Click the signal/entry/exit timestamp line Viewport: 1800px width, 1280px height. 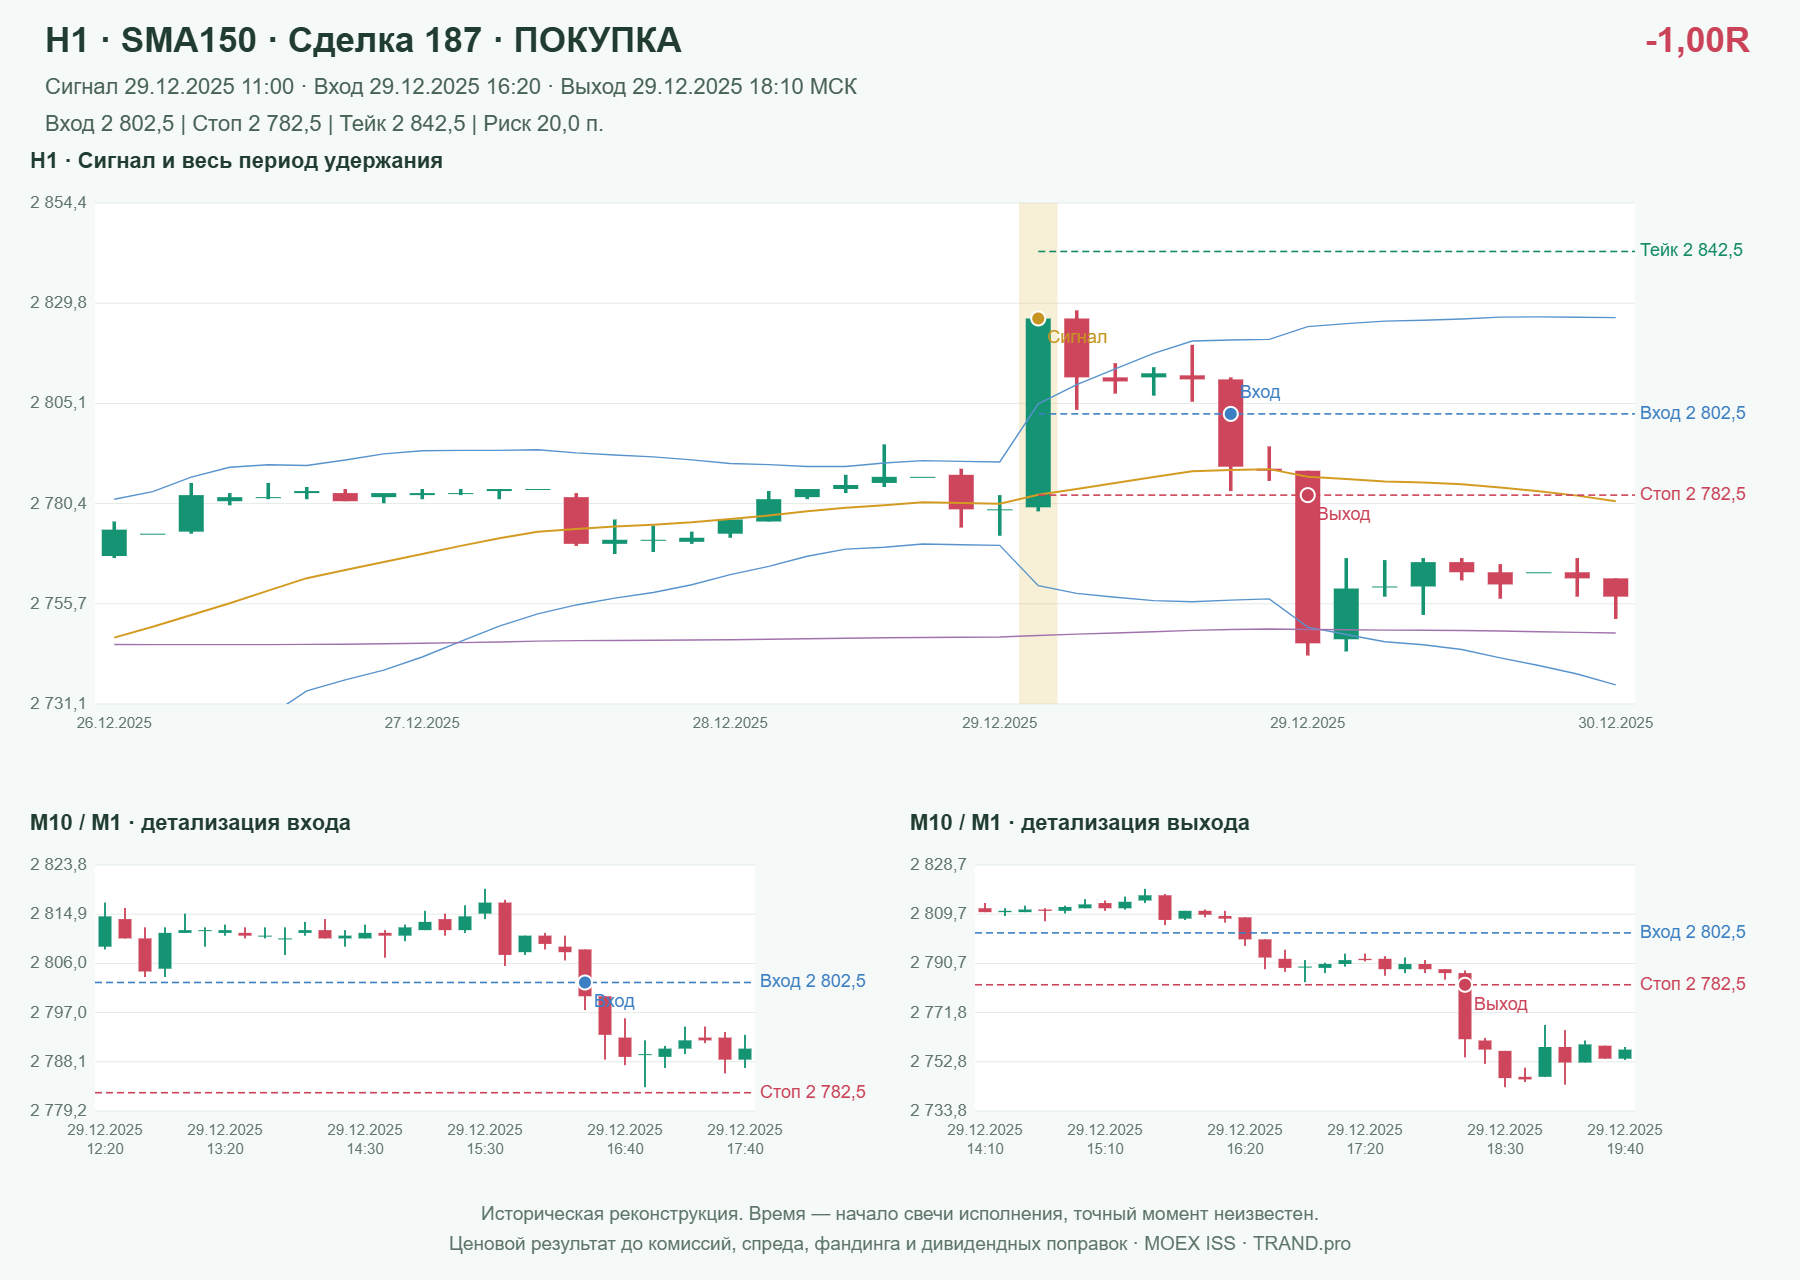451,87
